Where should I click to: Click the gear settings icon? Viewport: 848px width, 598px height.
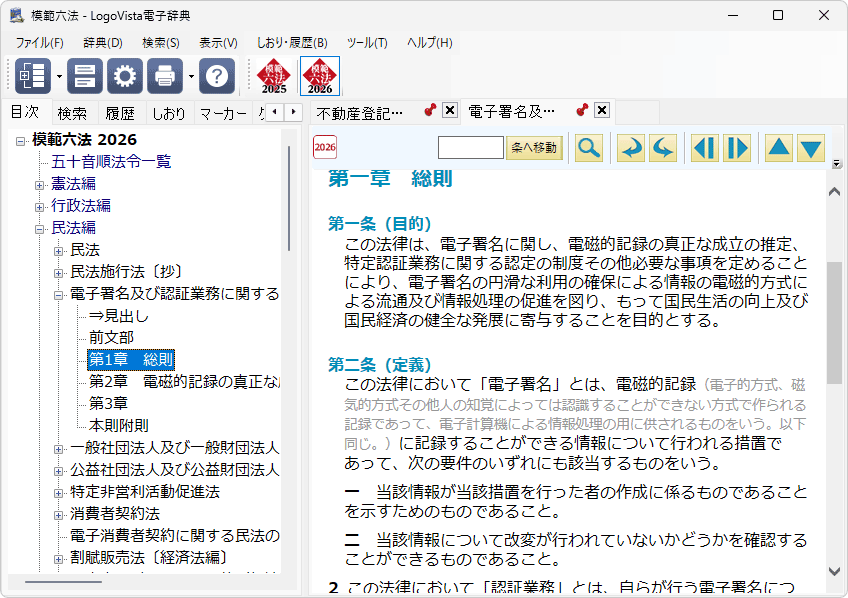(x=125, y=76)
